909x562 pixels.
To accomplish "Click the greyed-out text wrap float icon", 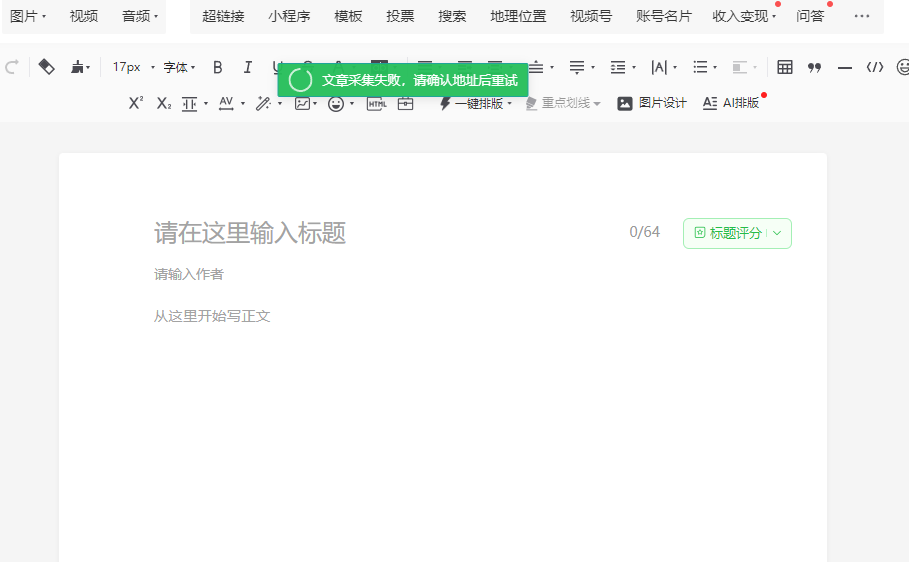I will (x=740, y=67).
